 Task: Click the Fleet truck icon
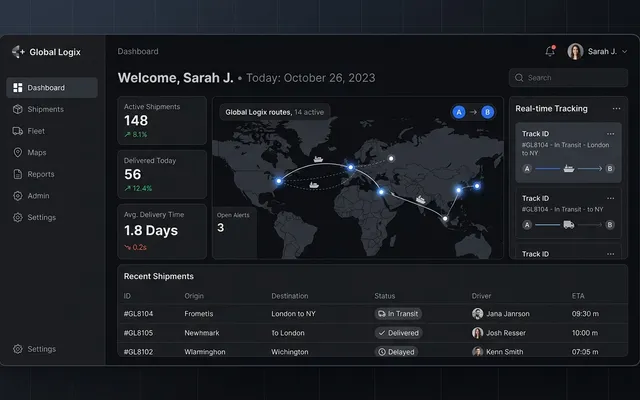click(x=18, y=131)
